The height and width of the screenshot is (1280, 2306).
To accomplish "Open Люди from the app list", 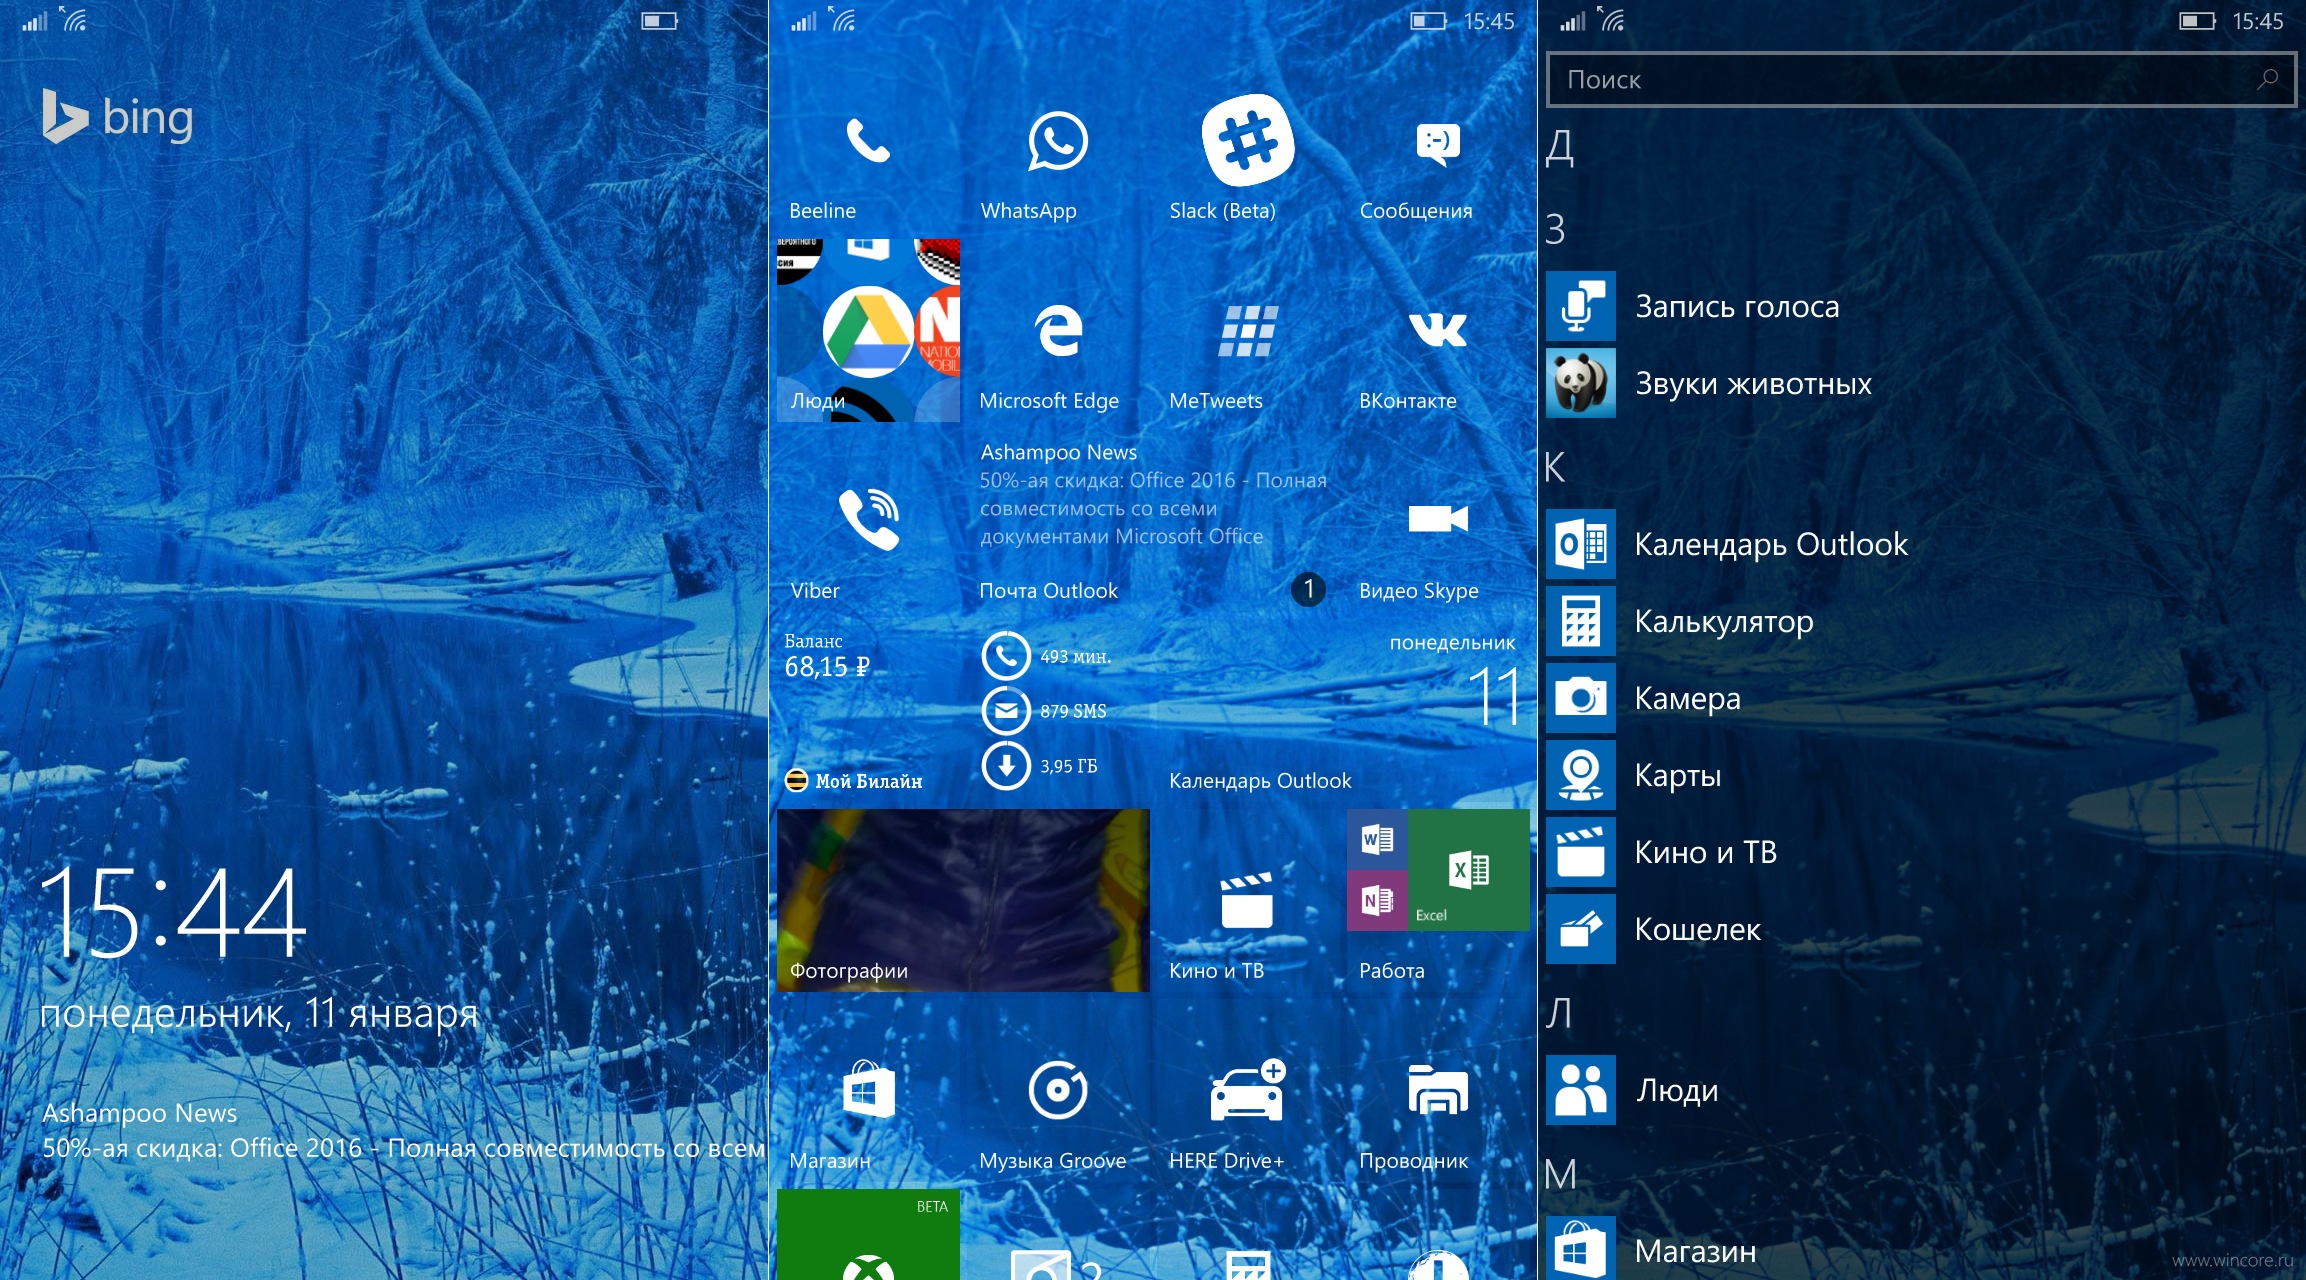I will 1920,1090.
